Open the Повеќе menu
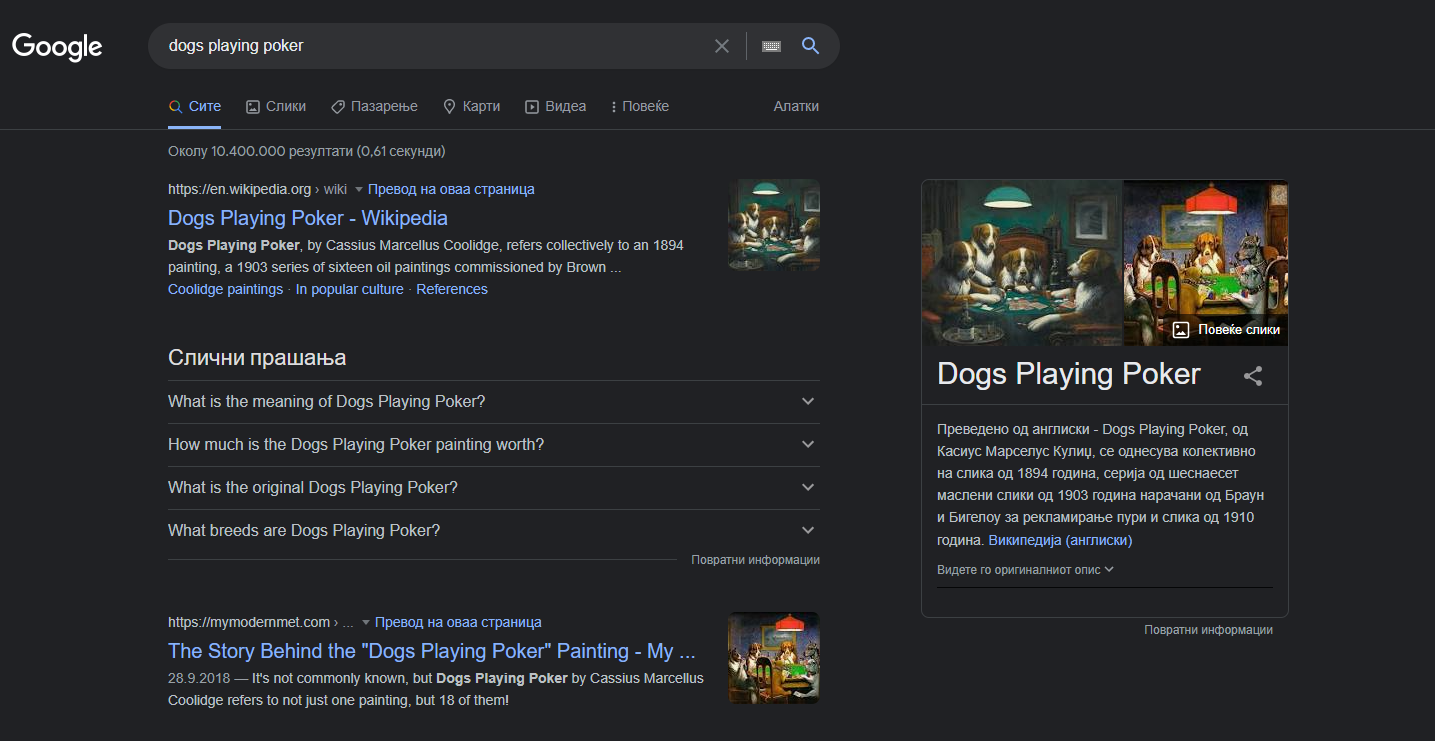 coord(640,106)
